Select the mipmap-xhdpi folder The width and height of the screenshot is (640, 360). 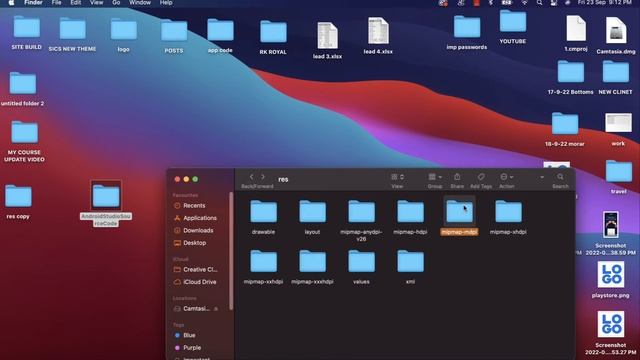click(508, 212)
